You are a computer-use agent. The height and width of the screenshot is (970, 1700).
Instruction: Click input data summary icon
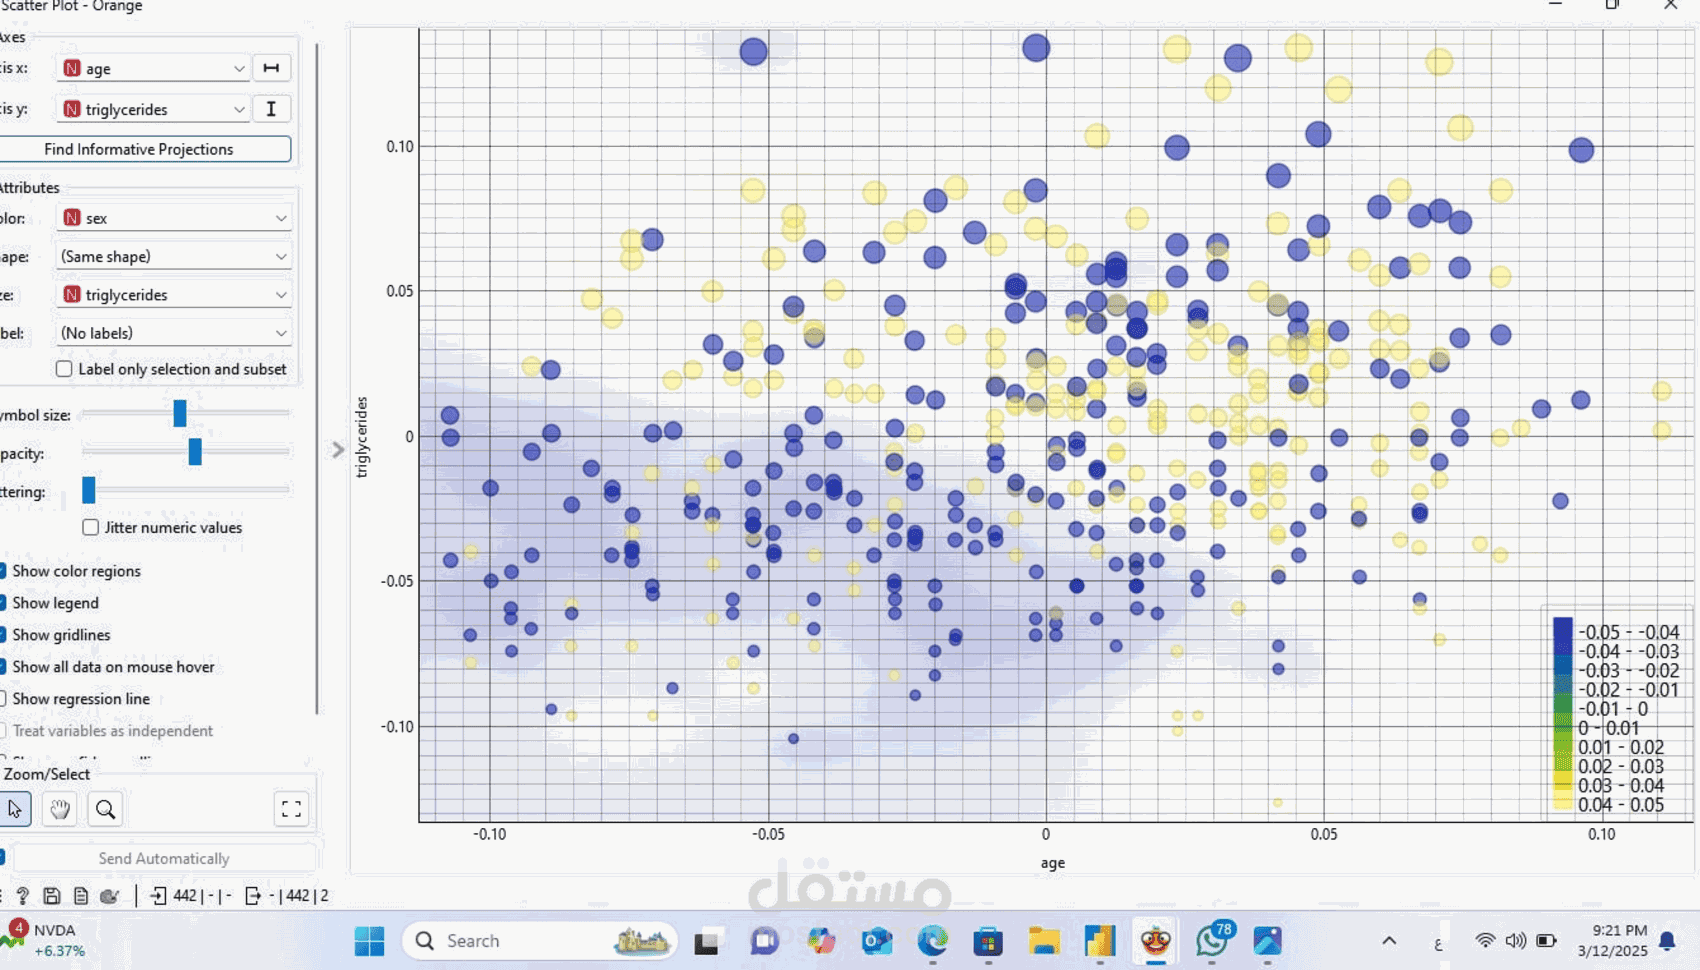(x=158, y=896)
